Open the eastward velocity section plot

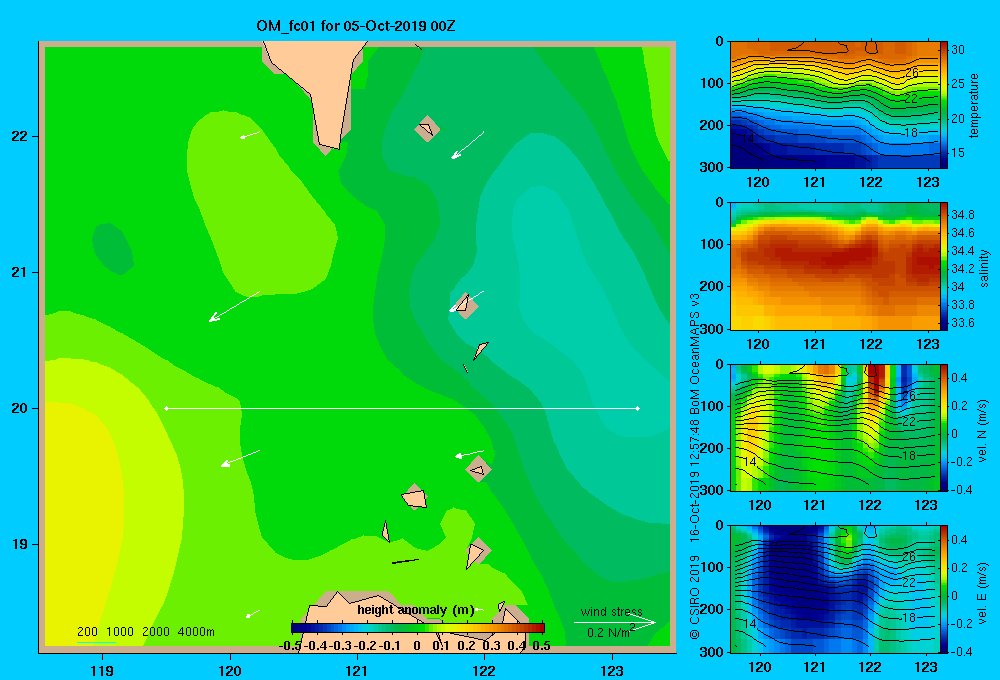(x=834, y=589)
